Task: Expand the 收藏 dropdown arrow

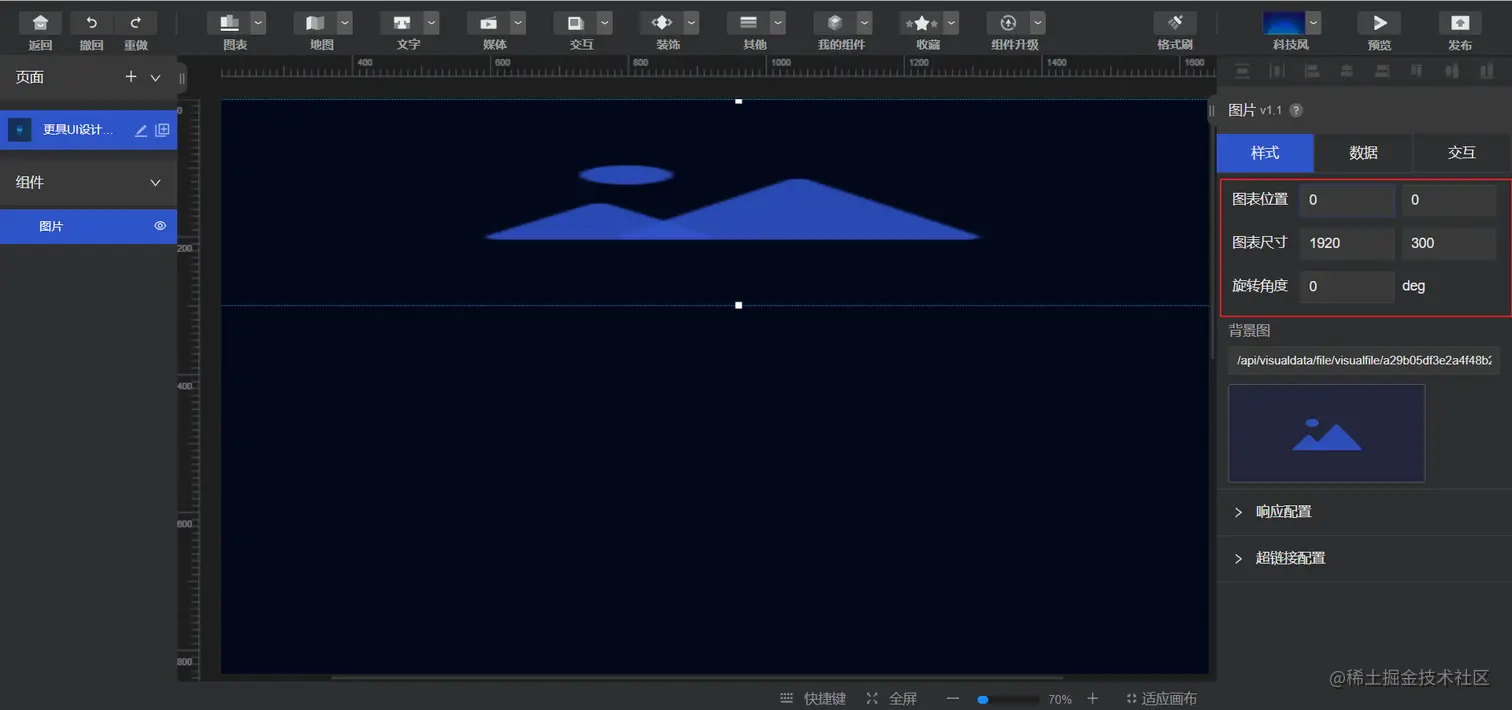Action: tap(951, 23)
